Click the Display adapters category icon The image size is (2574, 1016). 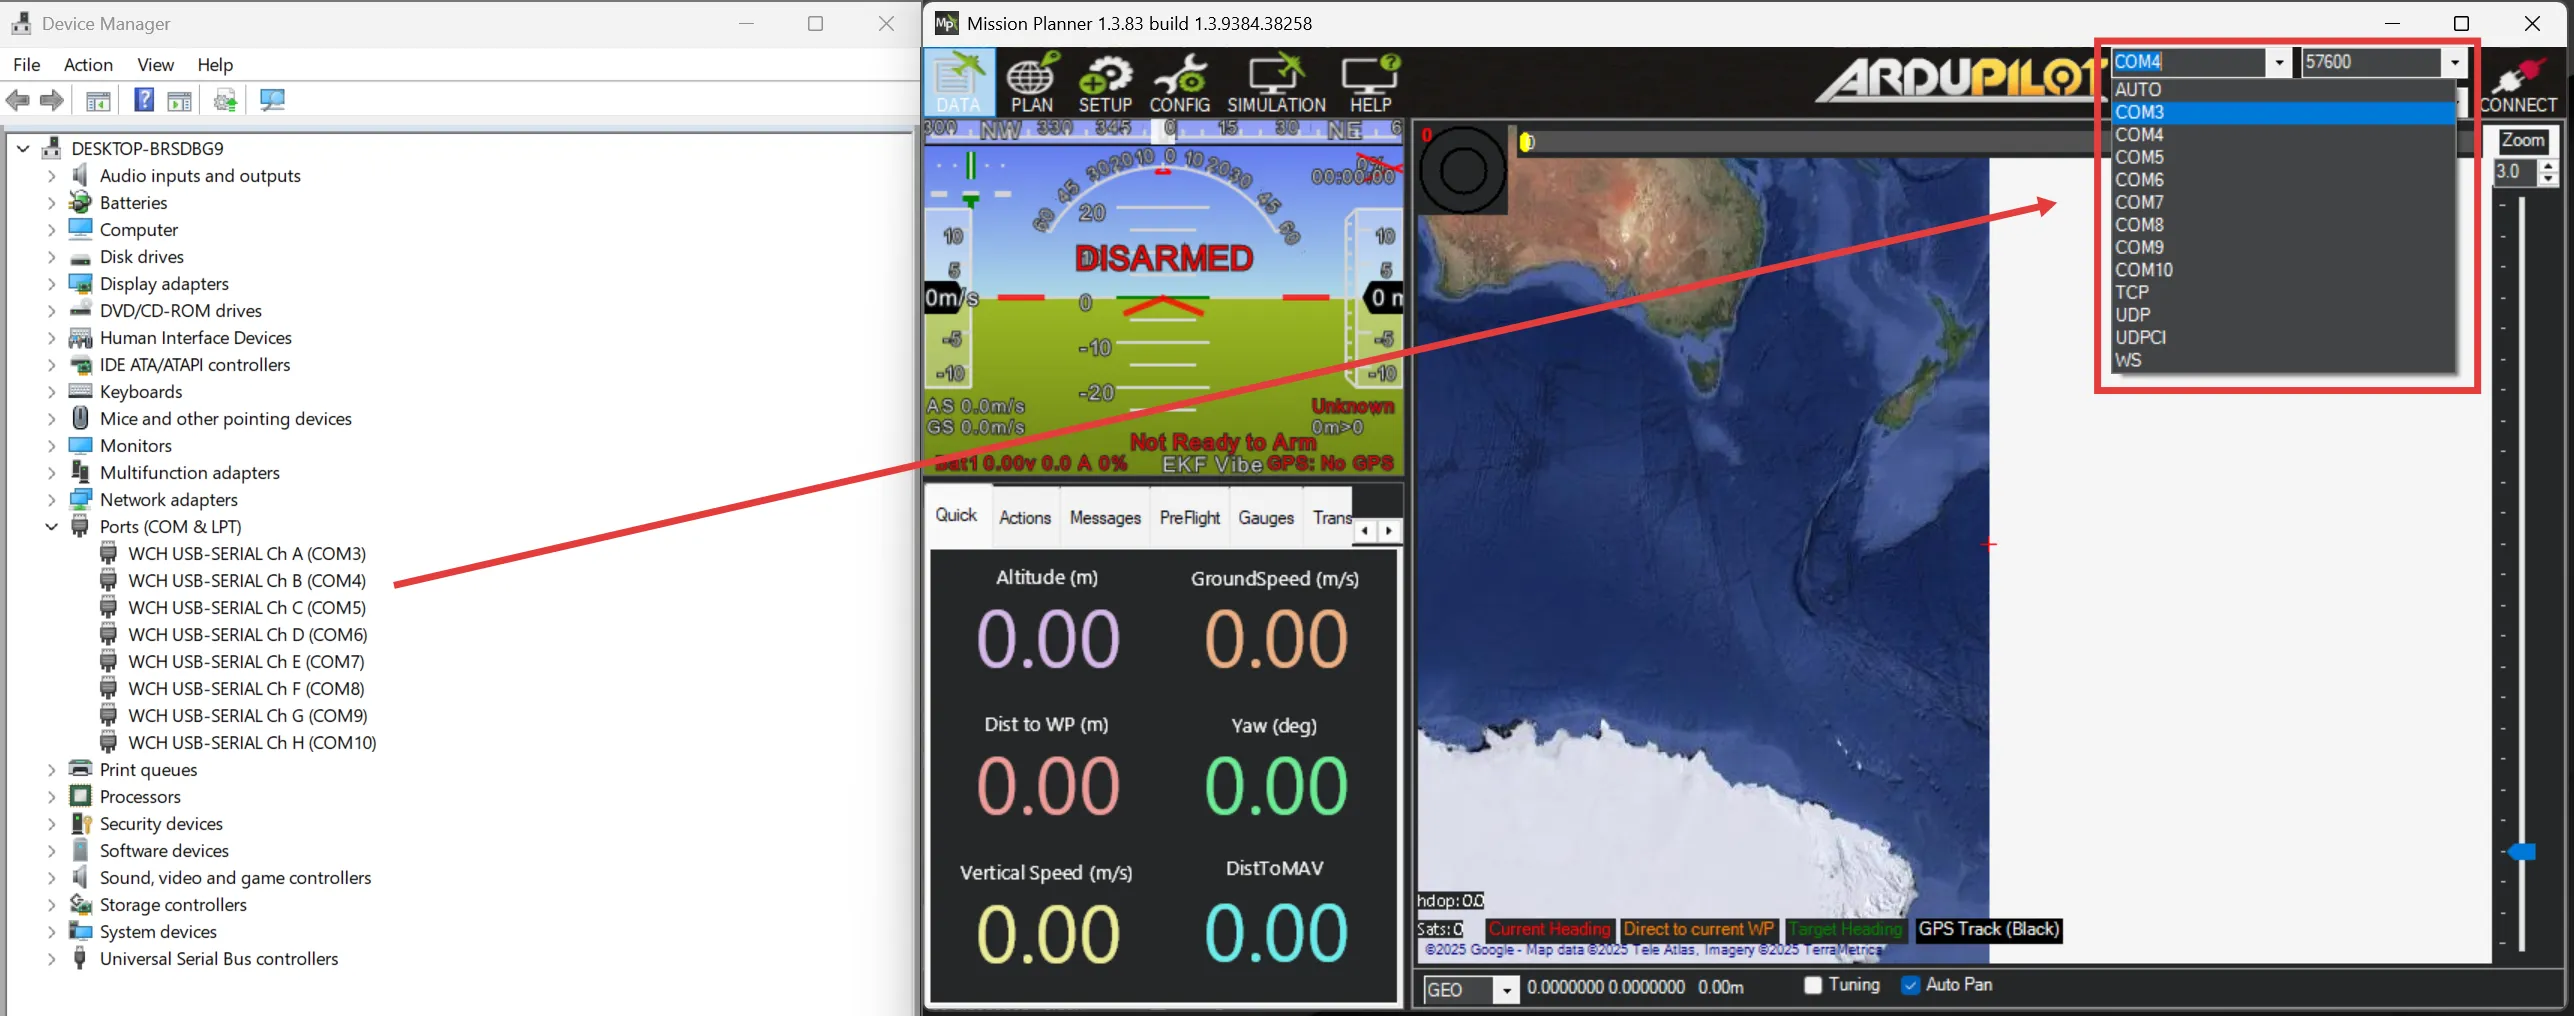click(x=80, y=283)
